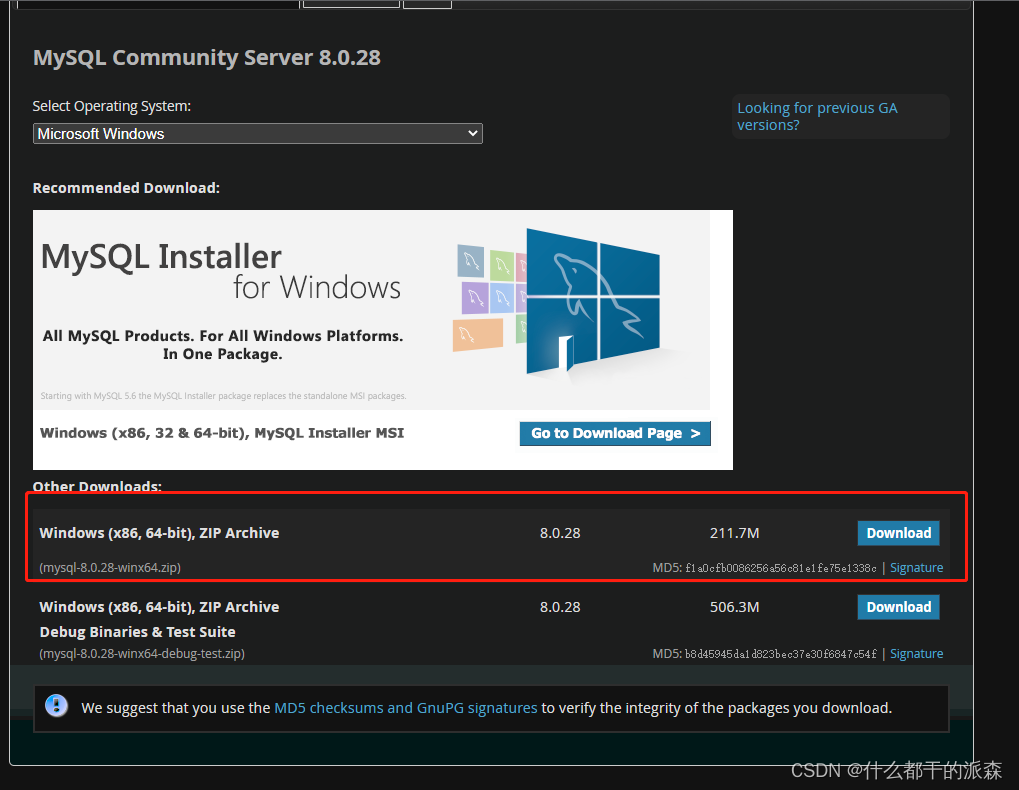Click the blue Windows dolphin logo graphic
Screen dimensions: 1019x790
point(593,301)
